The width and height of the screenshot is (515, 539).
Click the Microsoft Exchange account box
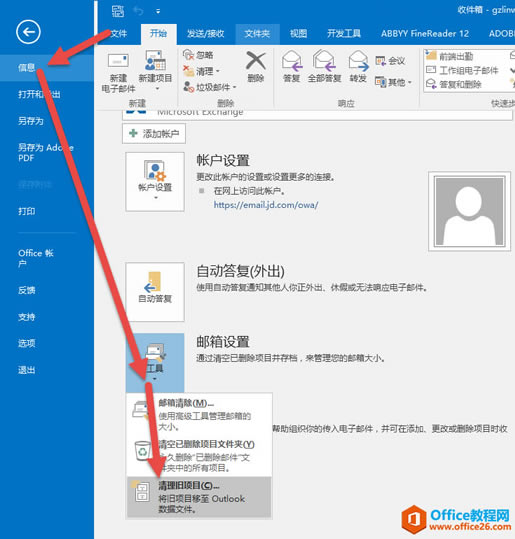[317, 115]
